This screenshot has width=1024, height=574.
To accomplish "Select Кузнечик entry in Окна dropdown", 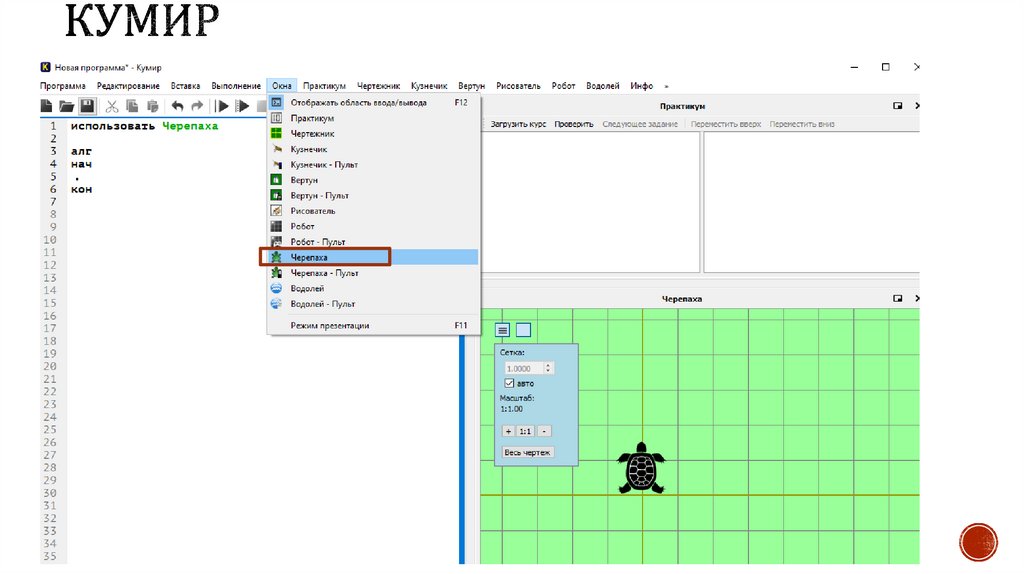I will (373, 149).
